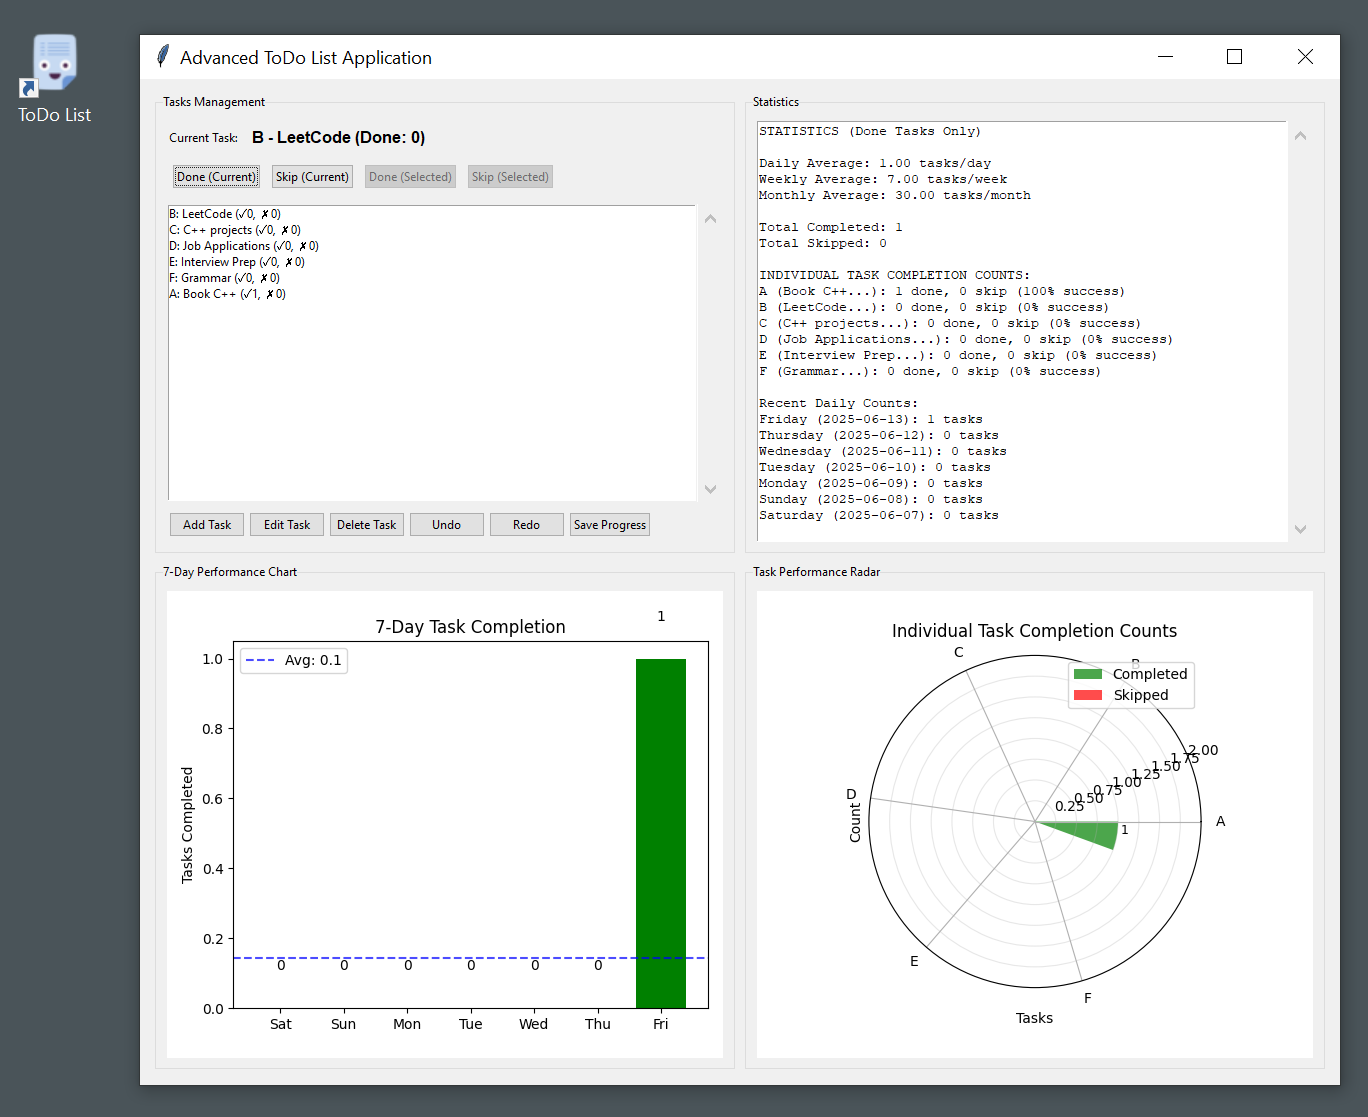
Task: Select task F: Grammar in the list
Action: (x=222, y=277)
